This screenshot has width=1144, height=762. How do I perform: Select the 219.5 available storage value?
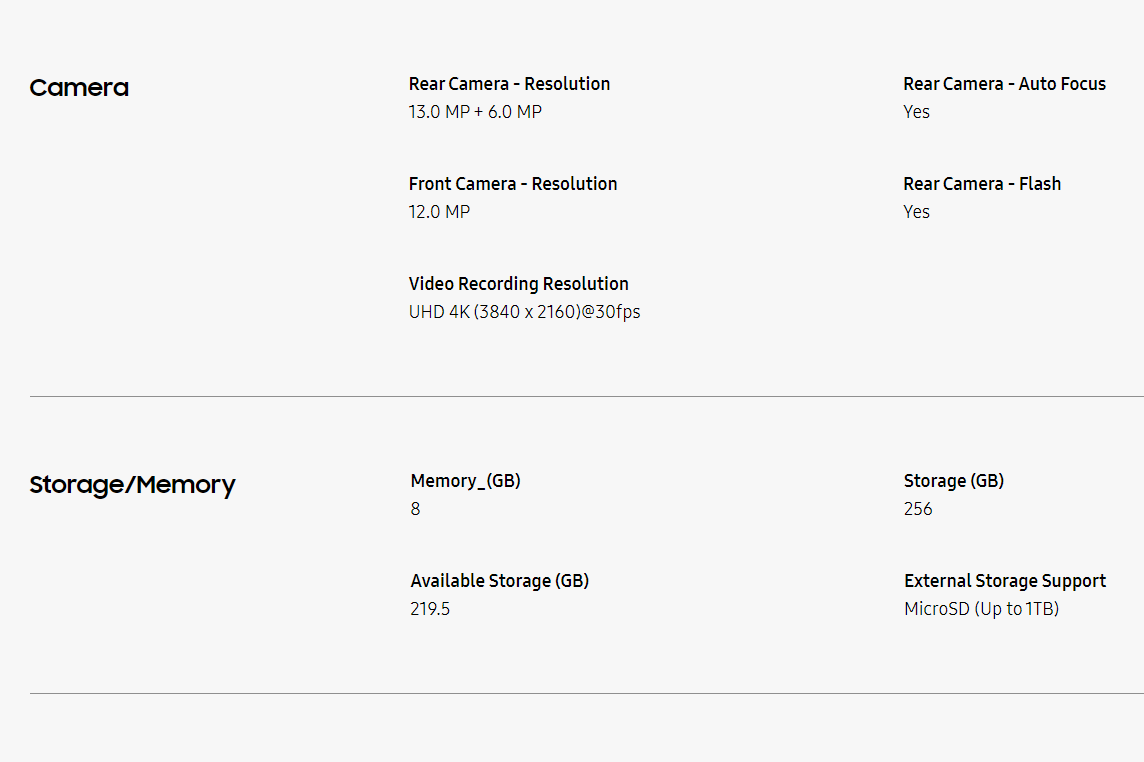click(430, 609)
